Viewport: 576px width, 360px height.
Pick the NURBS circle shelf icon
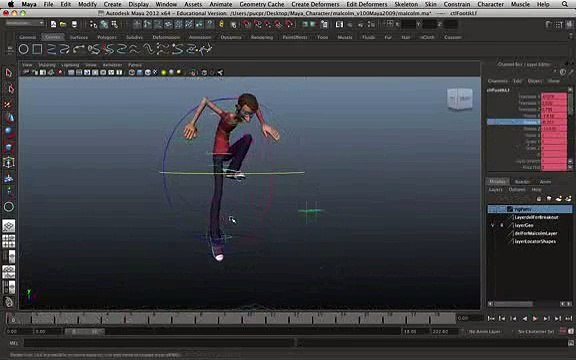coord(24,49)
